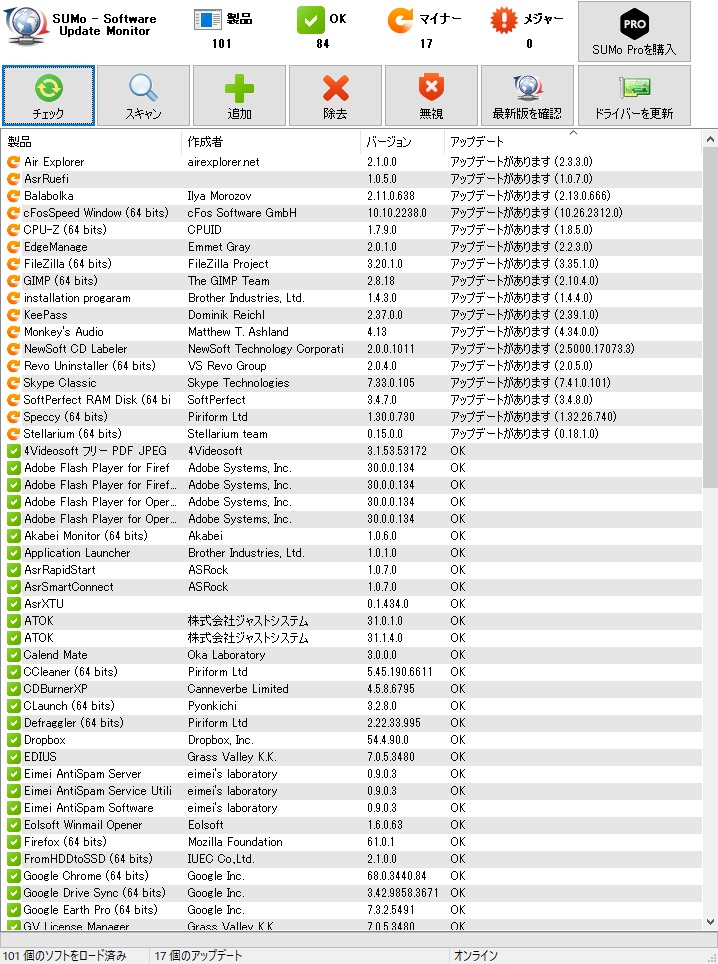Click the scrollbar down arrow
Image resolution: width=718 pixels, height=964 pixels.
click(710, 922)
